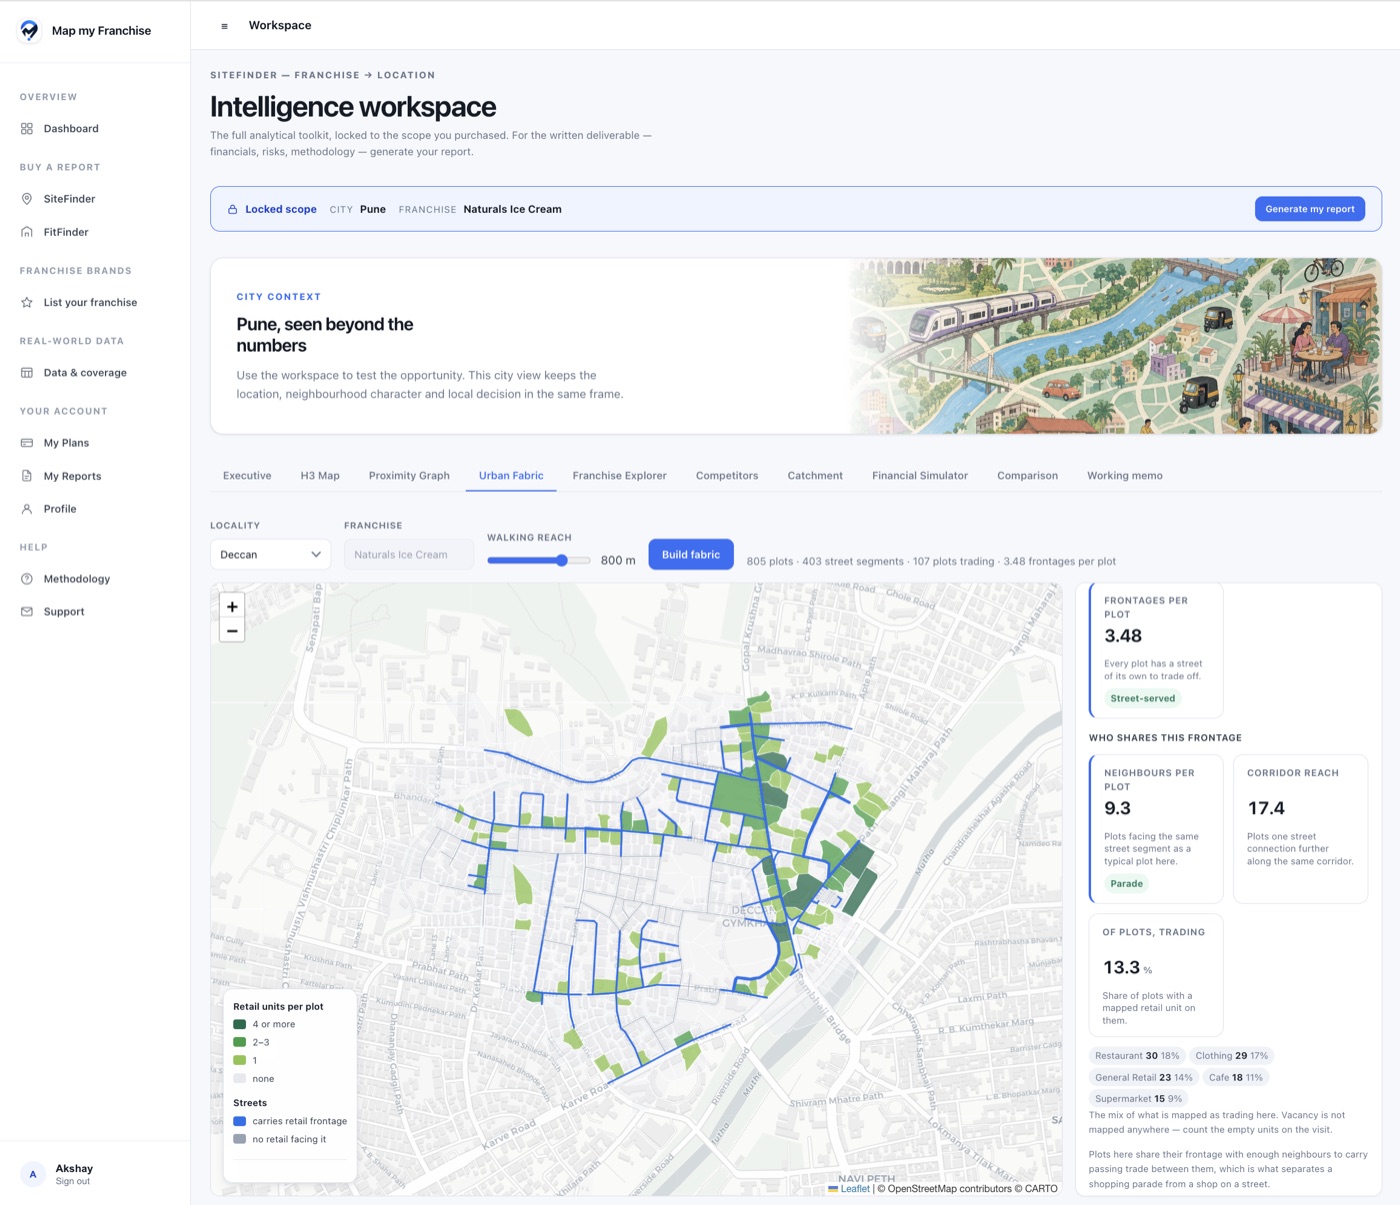Click the star icon beside List your franchise
The height and width of the screenshot is (1205, 1400).
pyautogui.click(x=27, y=302)
